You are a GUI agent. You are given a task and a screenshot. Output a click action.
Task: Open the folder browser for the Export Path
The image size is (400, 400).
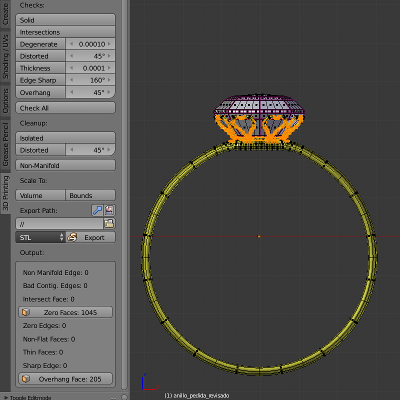click(109, 223)
